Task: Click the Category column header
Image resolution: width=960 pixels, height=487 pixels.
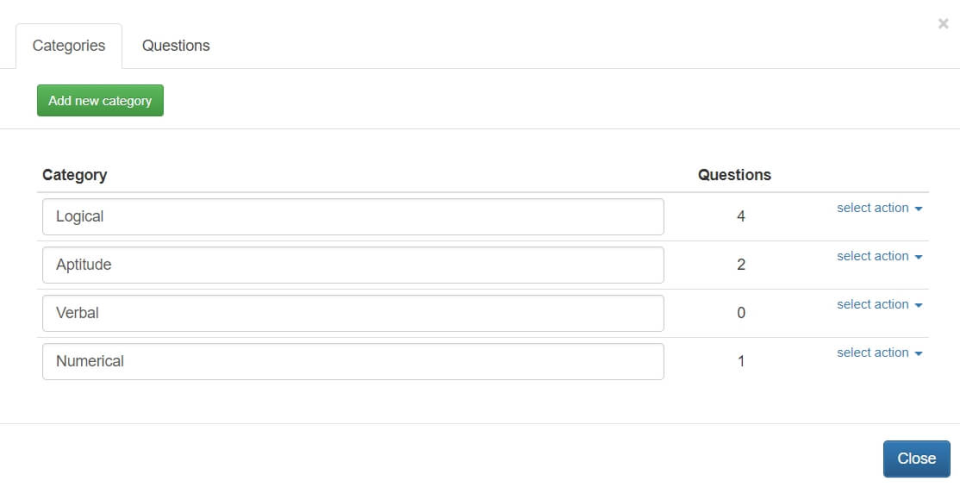Action: coord(75,175)
